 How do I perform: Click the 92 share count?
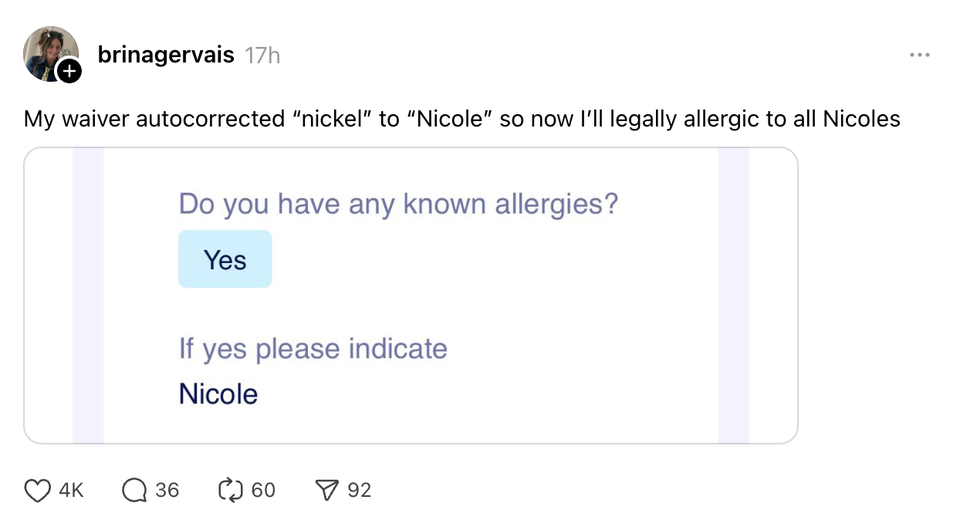[359, 490]
